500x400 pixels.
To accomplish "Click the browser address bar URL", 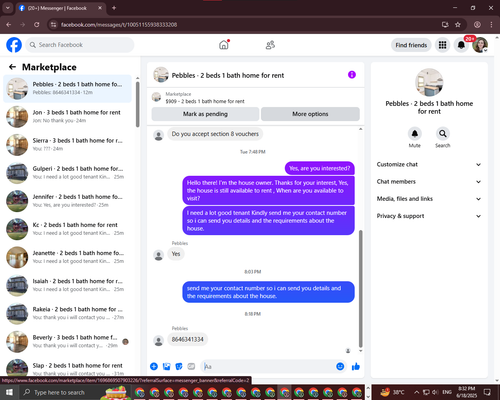I will click(x=119, y=25).
